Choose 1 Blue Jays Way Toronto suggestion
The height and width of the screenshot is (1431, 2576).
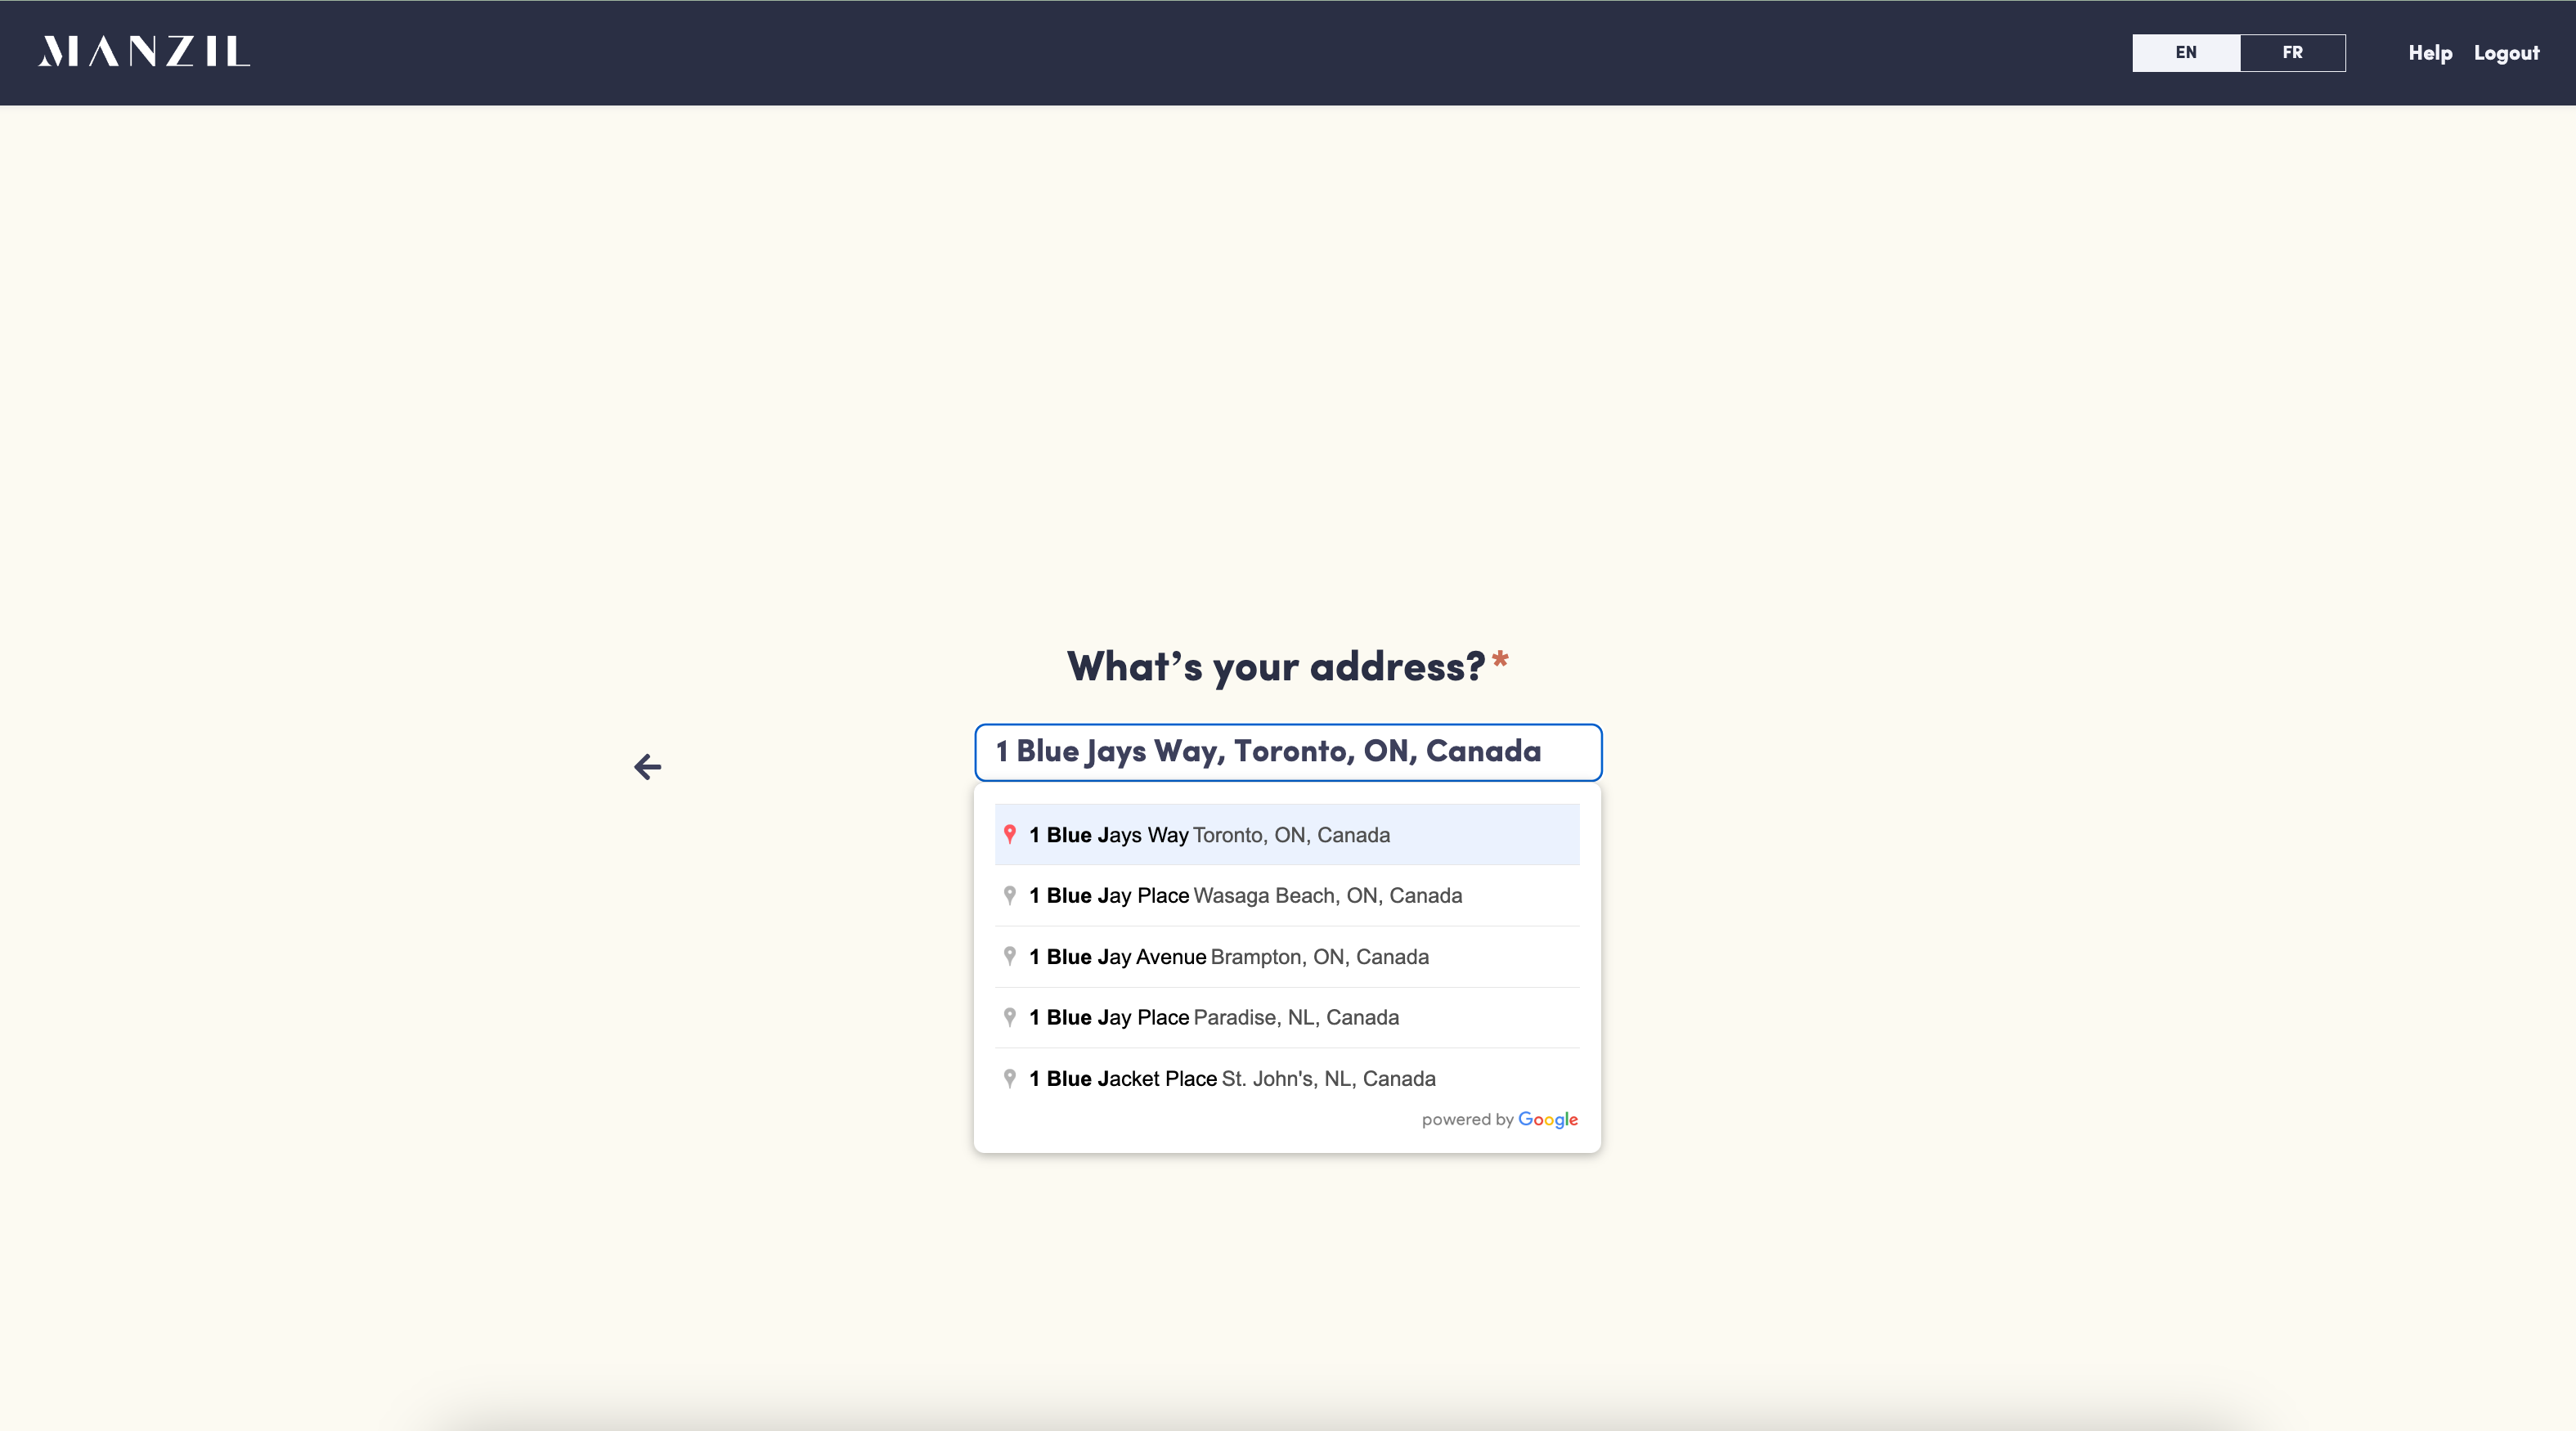[x=1209, y=835]
